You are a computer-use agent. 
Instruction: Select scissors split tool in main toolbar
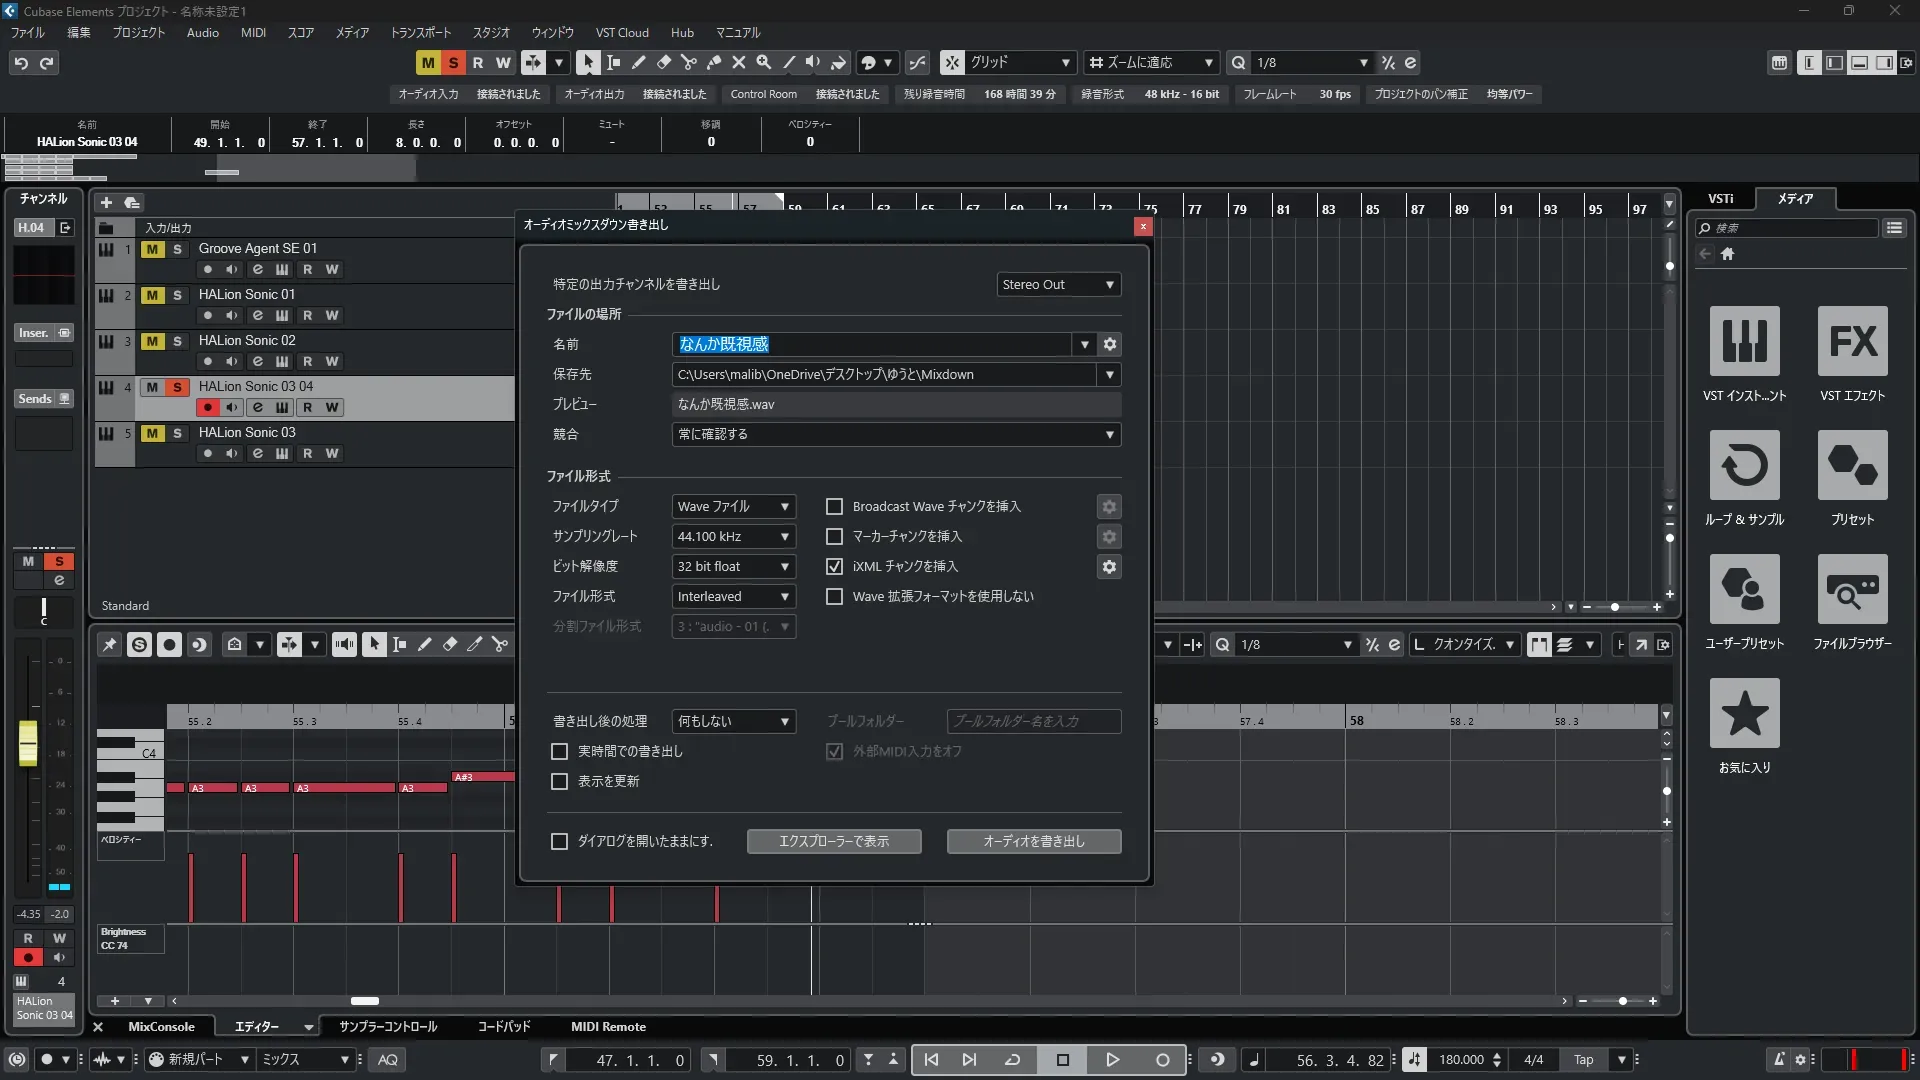[688, 63]
